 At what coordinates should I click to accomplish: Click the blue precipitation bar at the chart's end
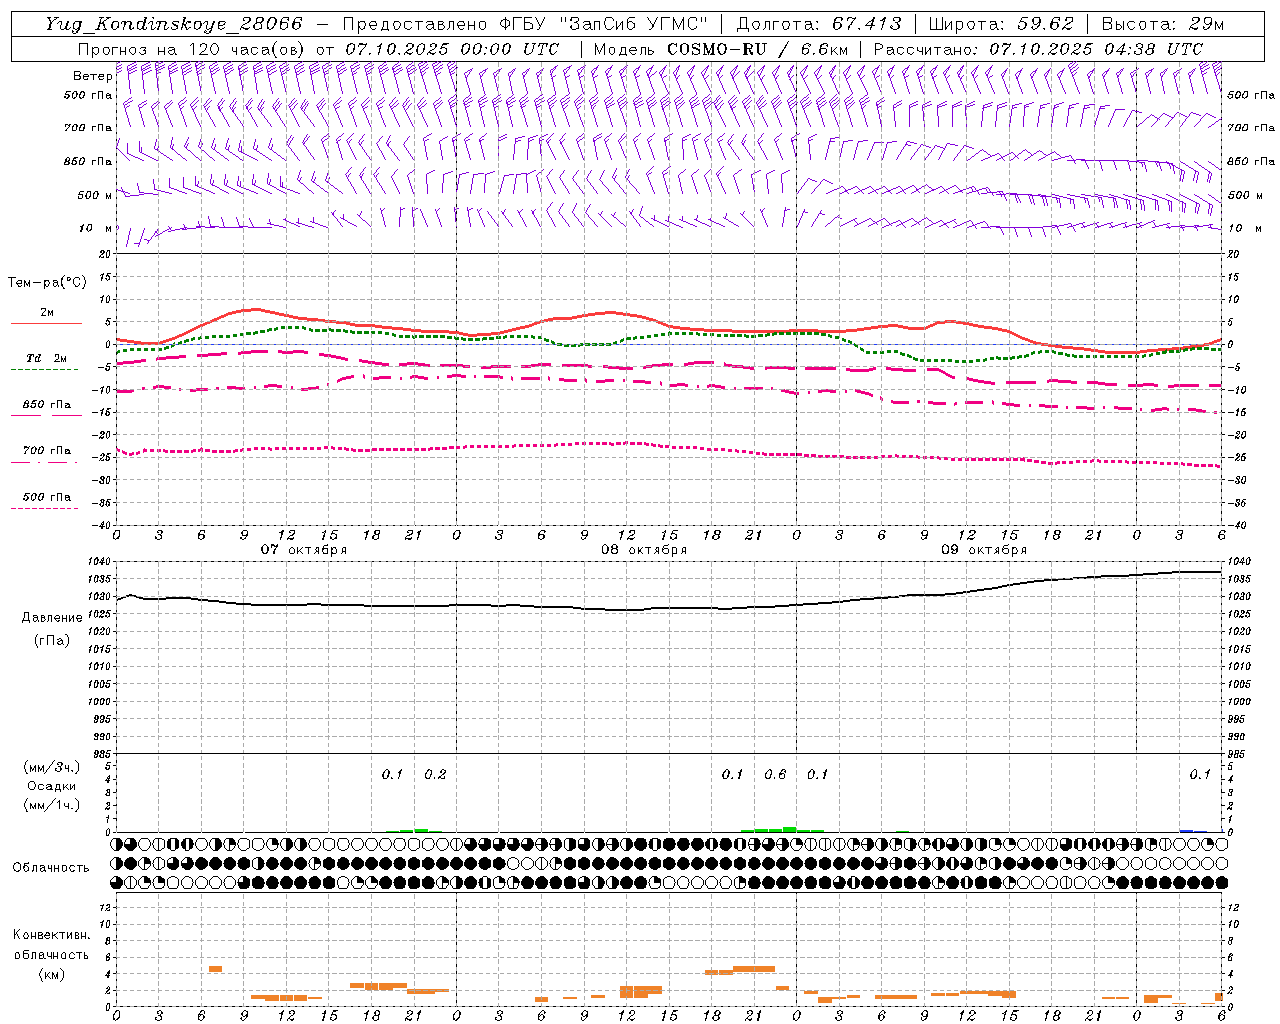tap(1188, 830)
